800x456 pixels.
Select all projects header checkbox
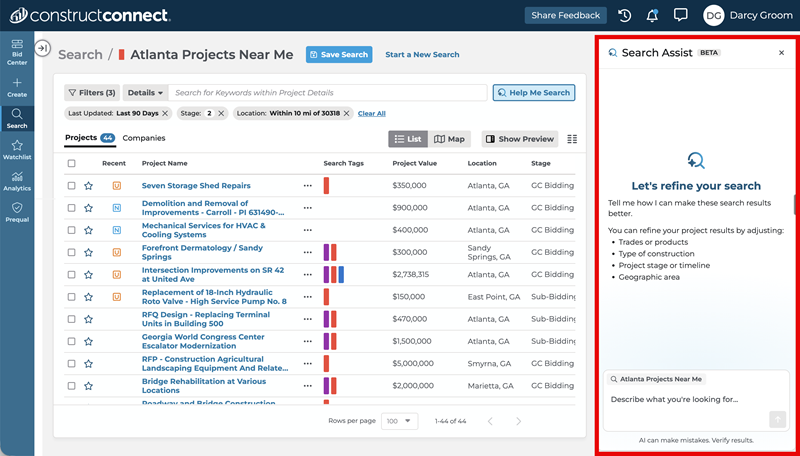pos(71,163)
